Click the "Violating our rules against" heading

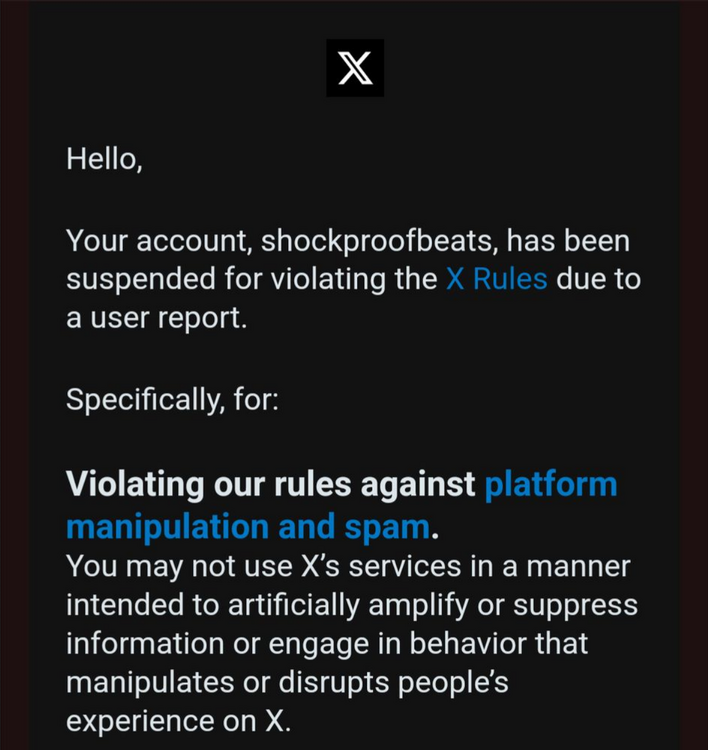point(271,485)
